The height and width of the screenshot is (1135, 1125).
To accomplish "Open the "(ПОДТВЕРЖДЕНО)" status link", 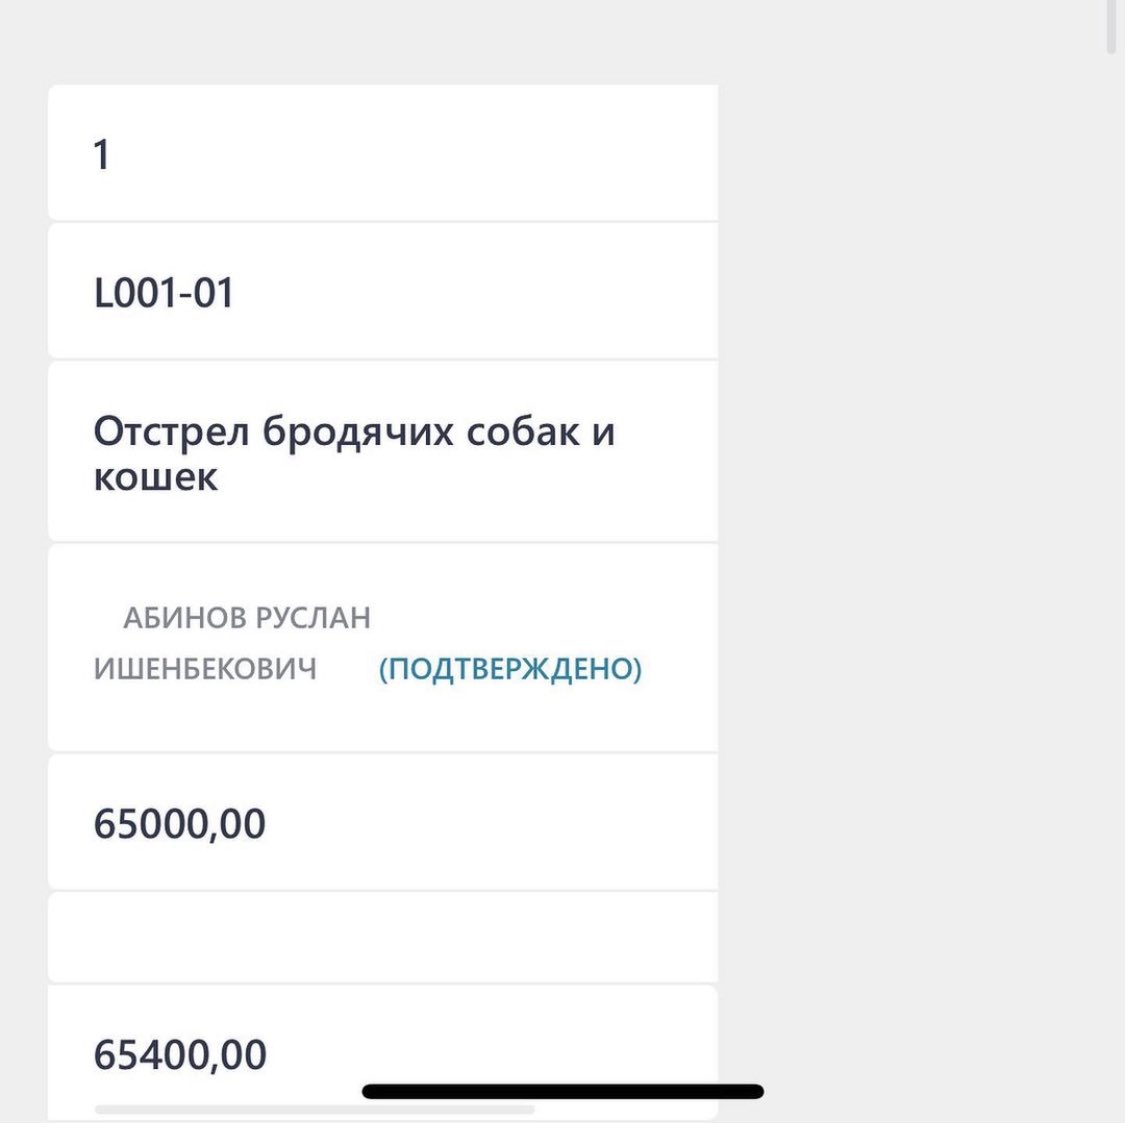I will (510, 669).
